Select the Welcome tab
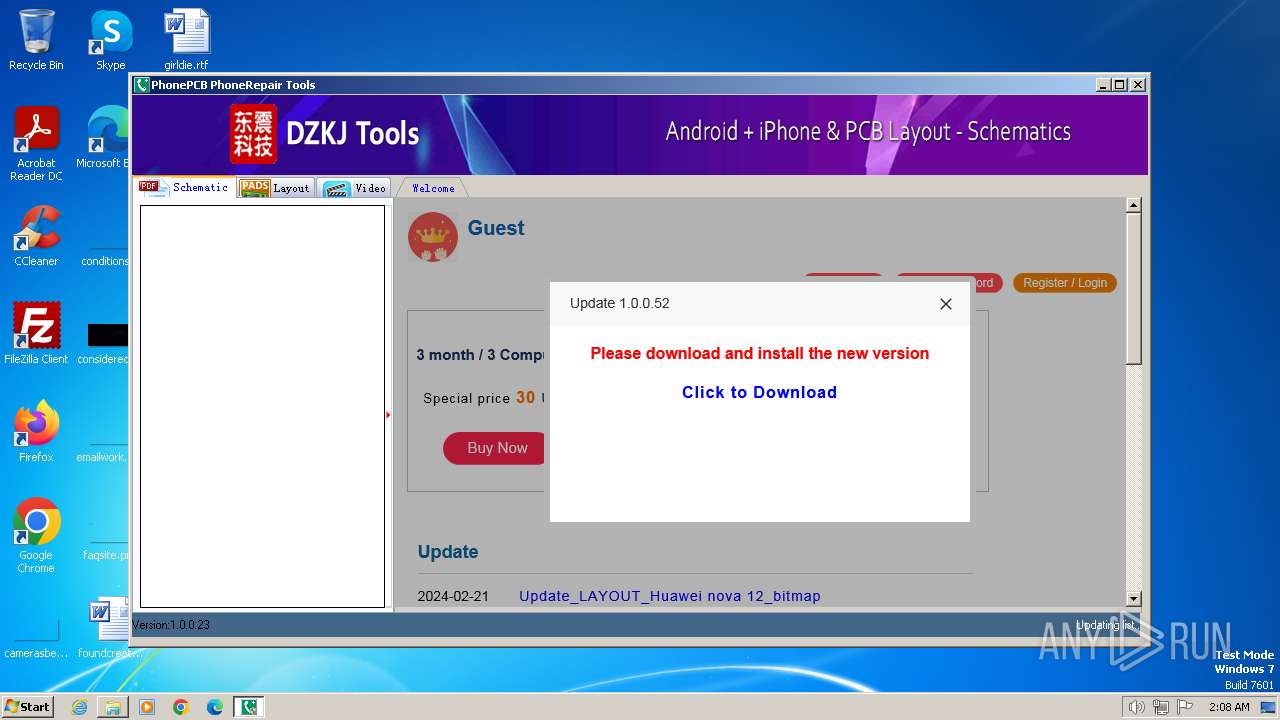1280x720 pixels. 433,188
